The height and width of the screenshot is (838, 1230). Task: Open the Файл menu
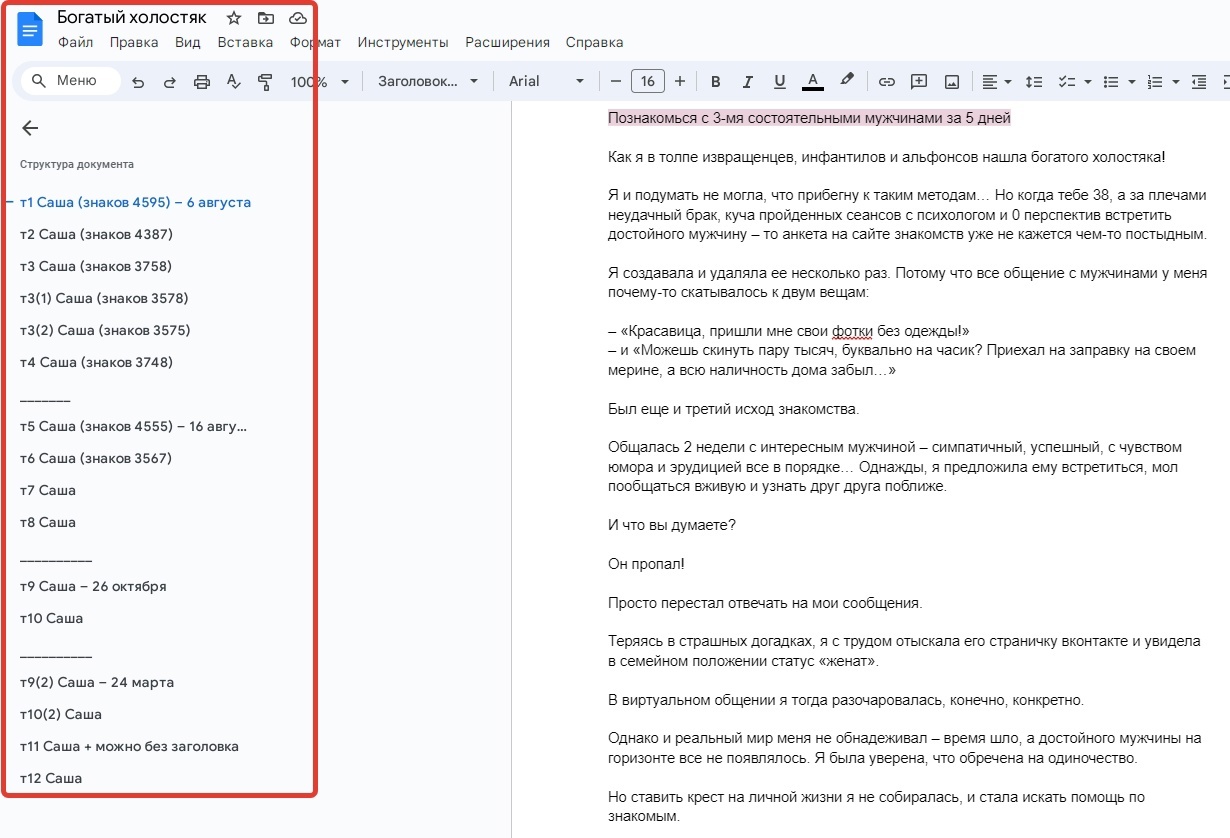(x=76, y=42)
